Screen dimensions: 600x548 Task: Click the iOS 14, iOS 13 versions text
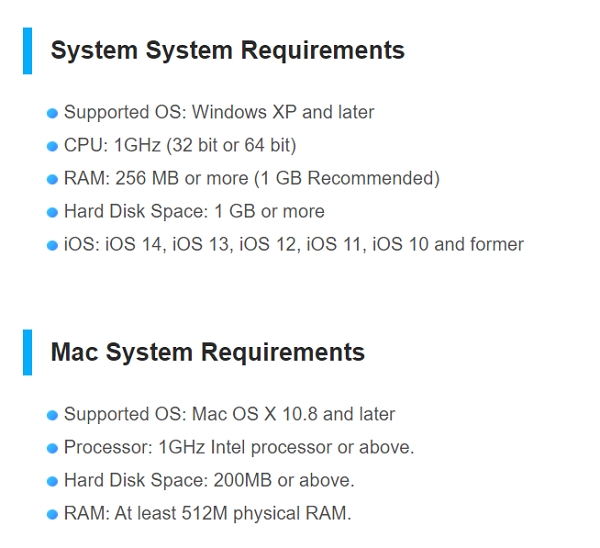293,244
